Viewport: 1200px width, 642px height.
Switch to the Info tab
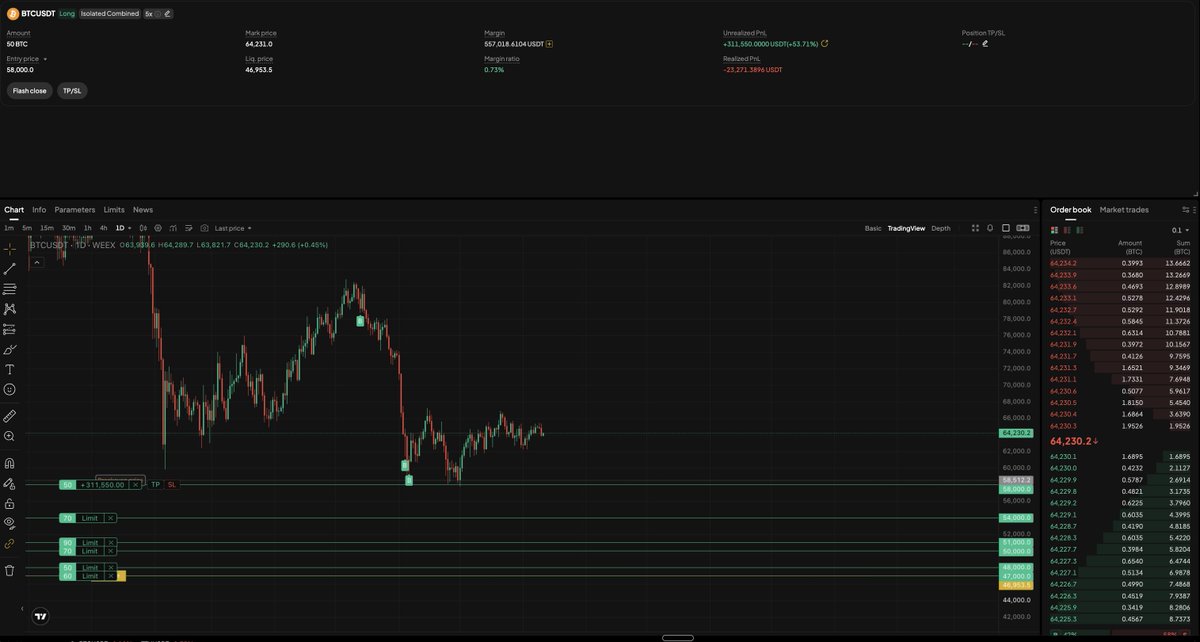(x=39, y=210)
